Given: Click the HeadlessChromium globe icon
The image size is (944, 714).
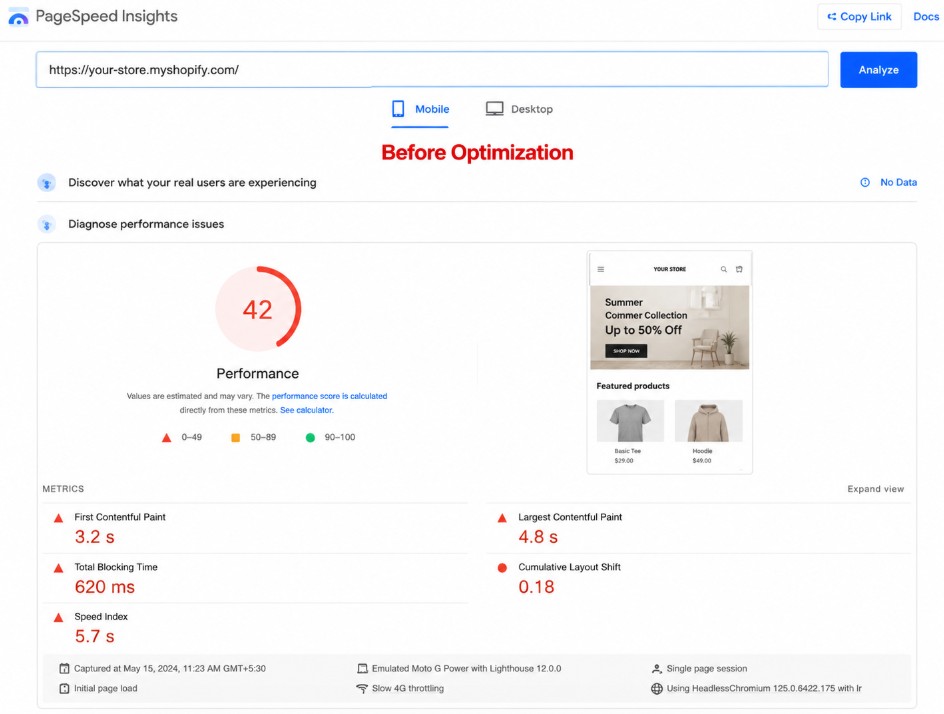Looking at the screenshot, I should click(656, 688).
